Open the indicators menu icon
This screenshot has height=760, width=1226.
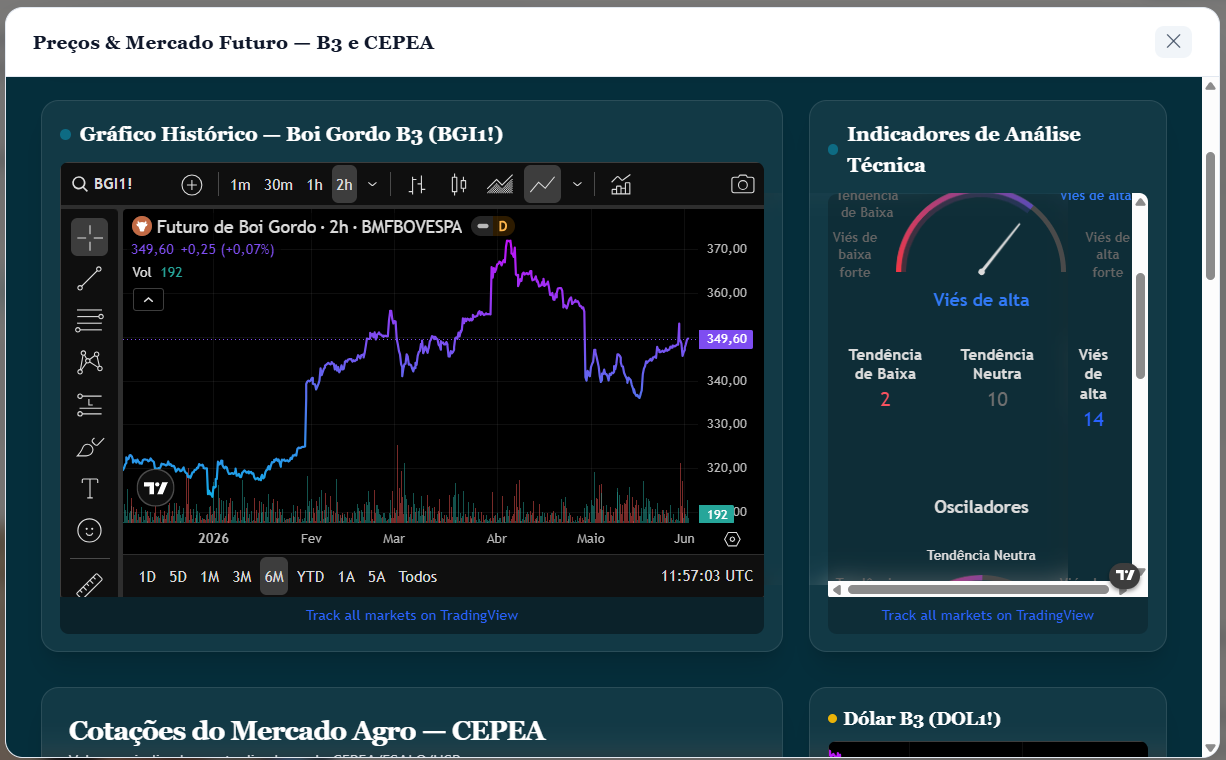[621, 184]
